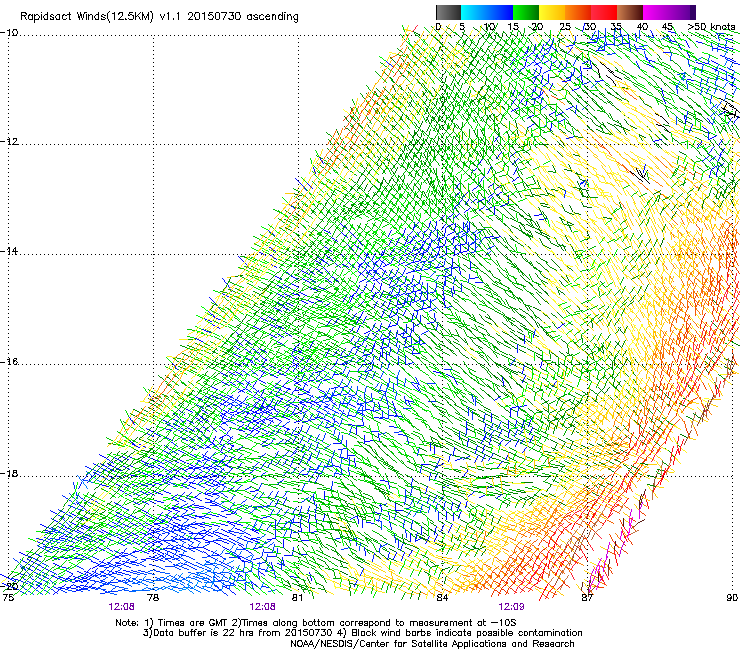Viewport: 740px width, 650px height.
Task: Click the "-20" latitude label
Action: pos(9,586)
